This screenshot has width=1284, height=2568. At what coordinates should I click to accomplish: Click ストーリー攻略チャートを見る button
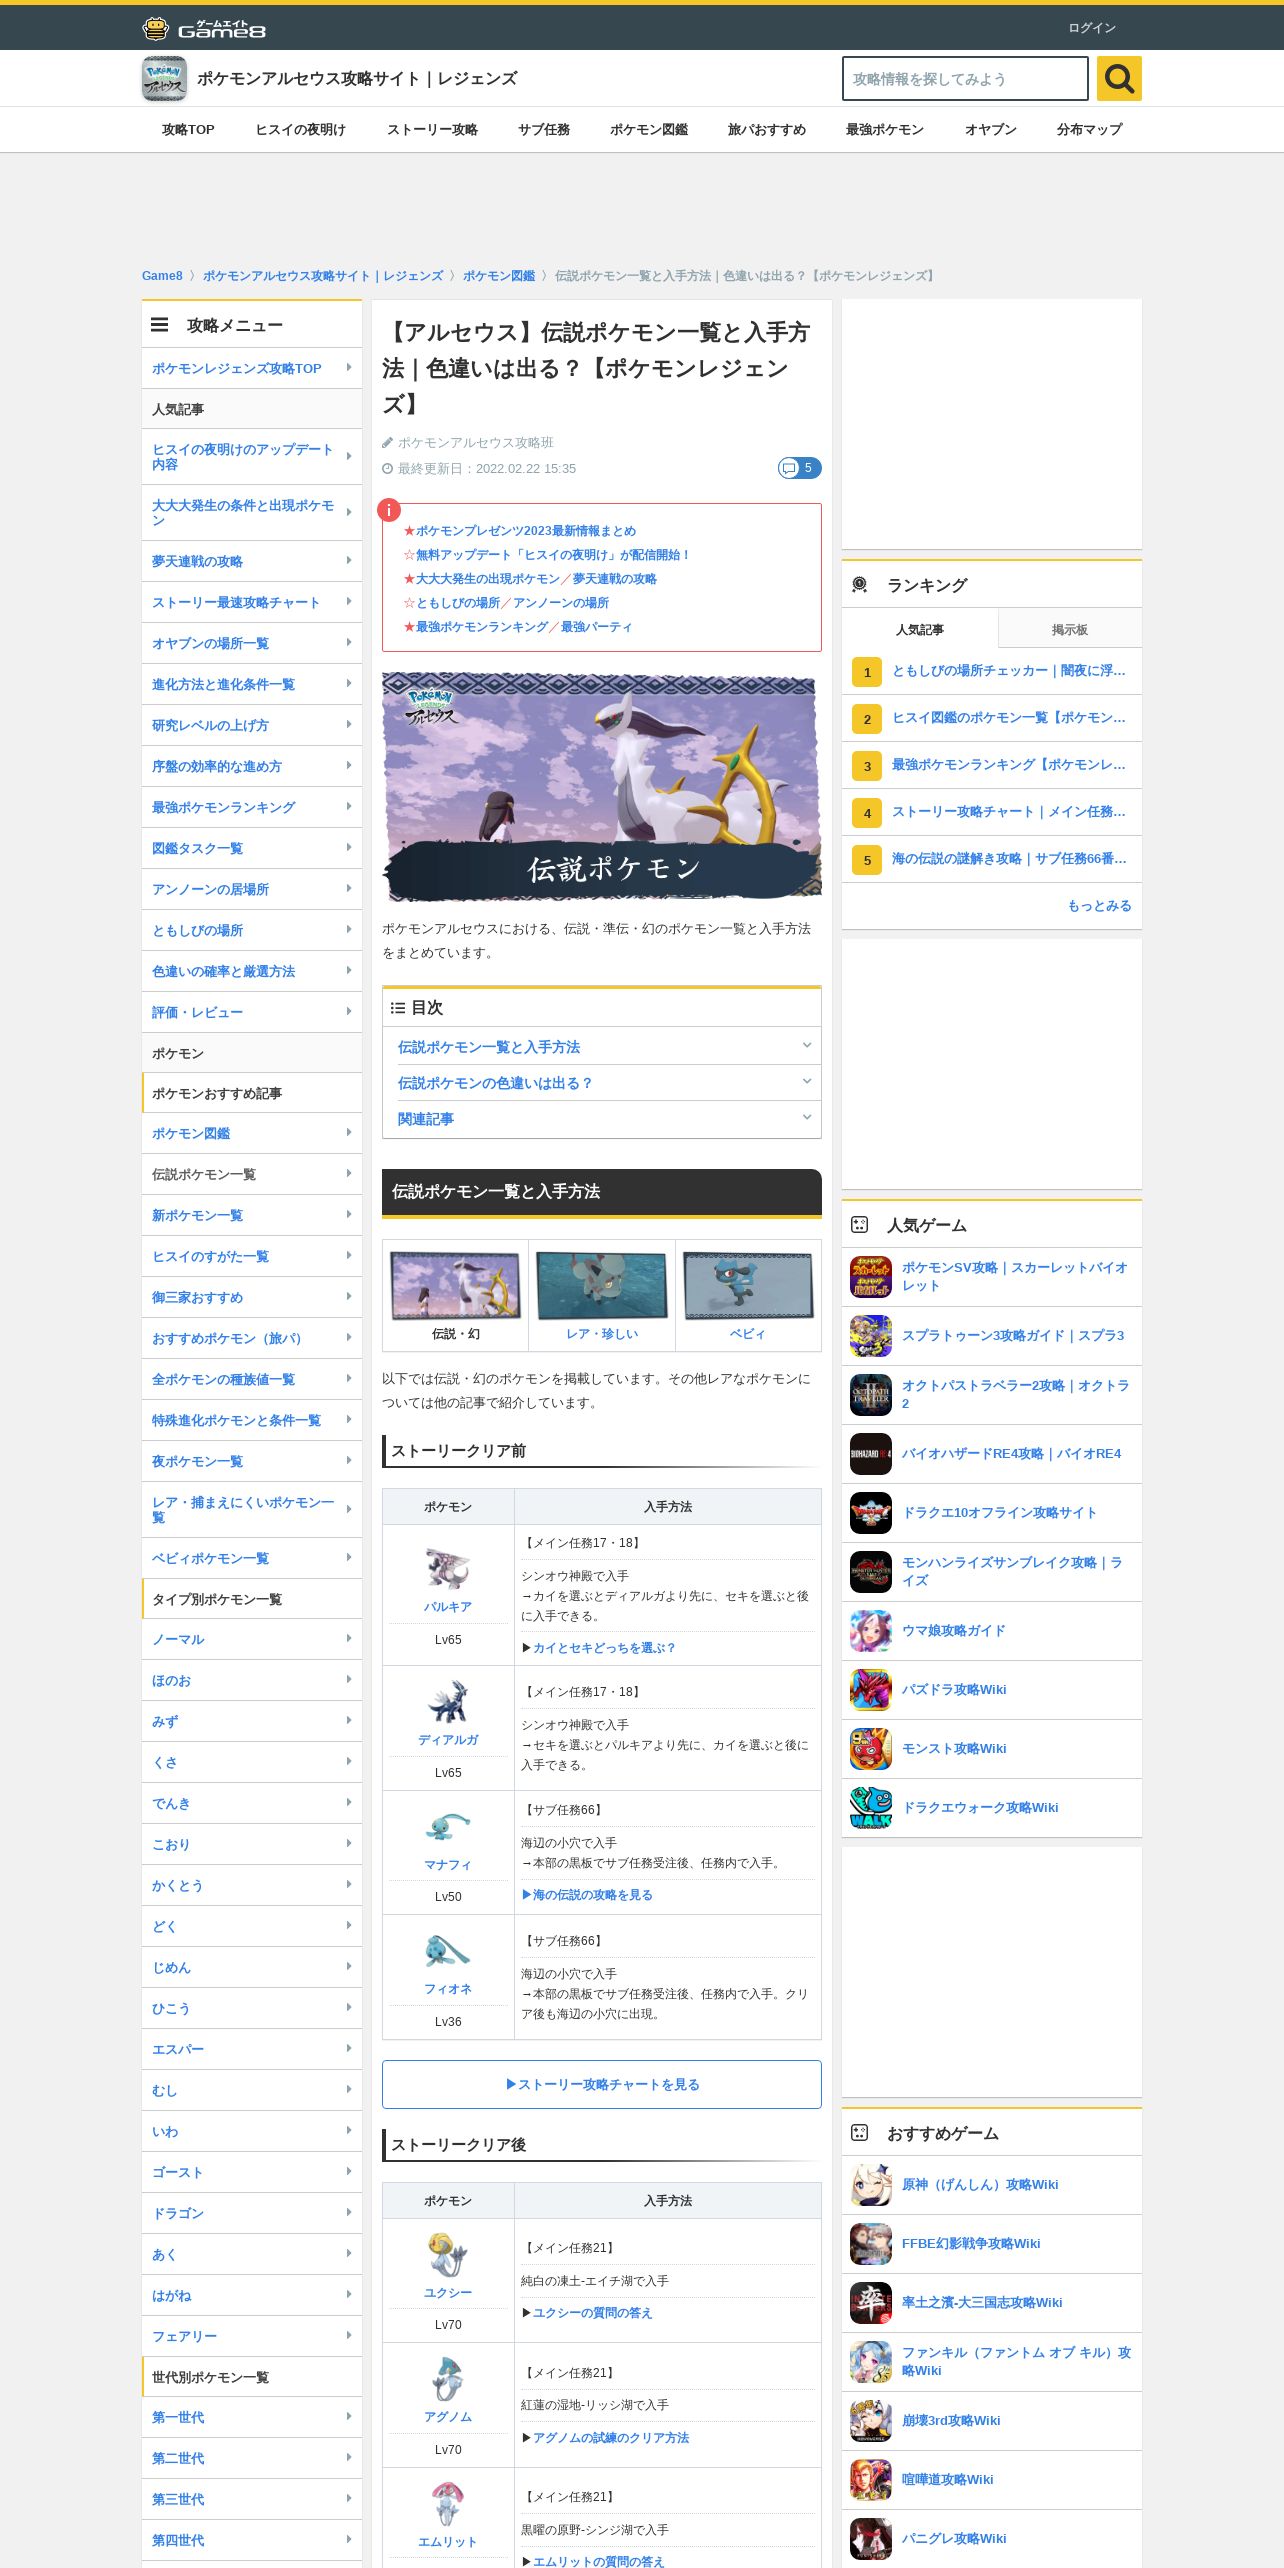tap(602, 2084)
